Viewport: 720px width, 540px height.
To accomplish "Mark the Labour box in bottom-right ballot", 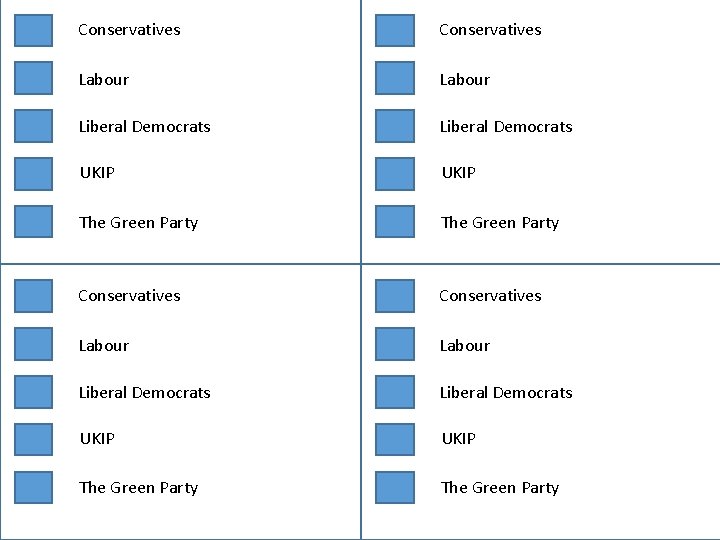I will click(395, 344).
